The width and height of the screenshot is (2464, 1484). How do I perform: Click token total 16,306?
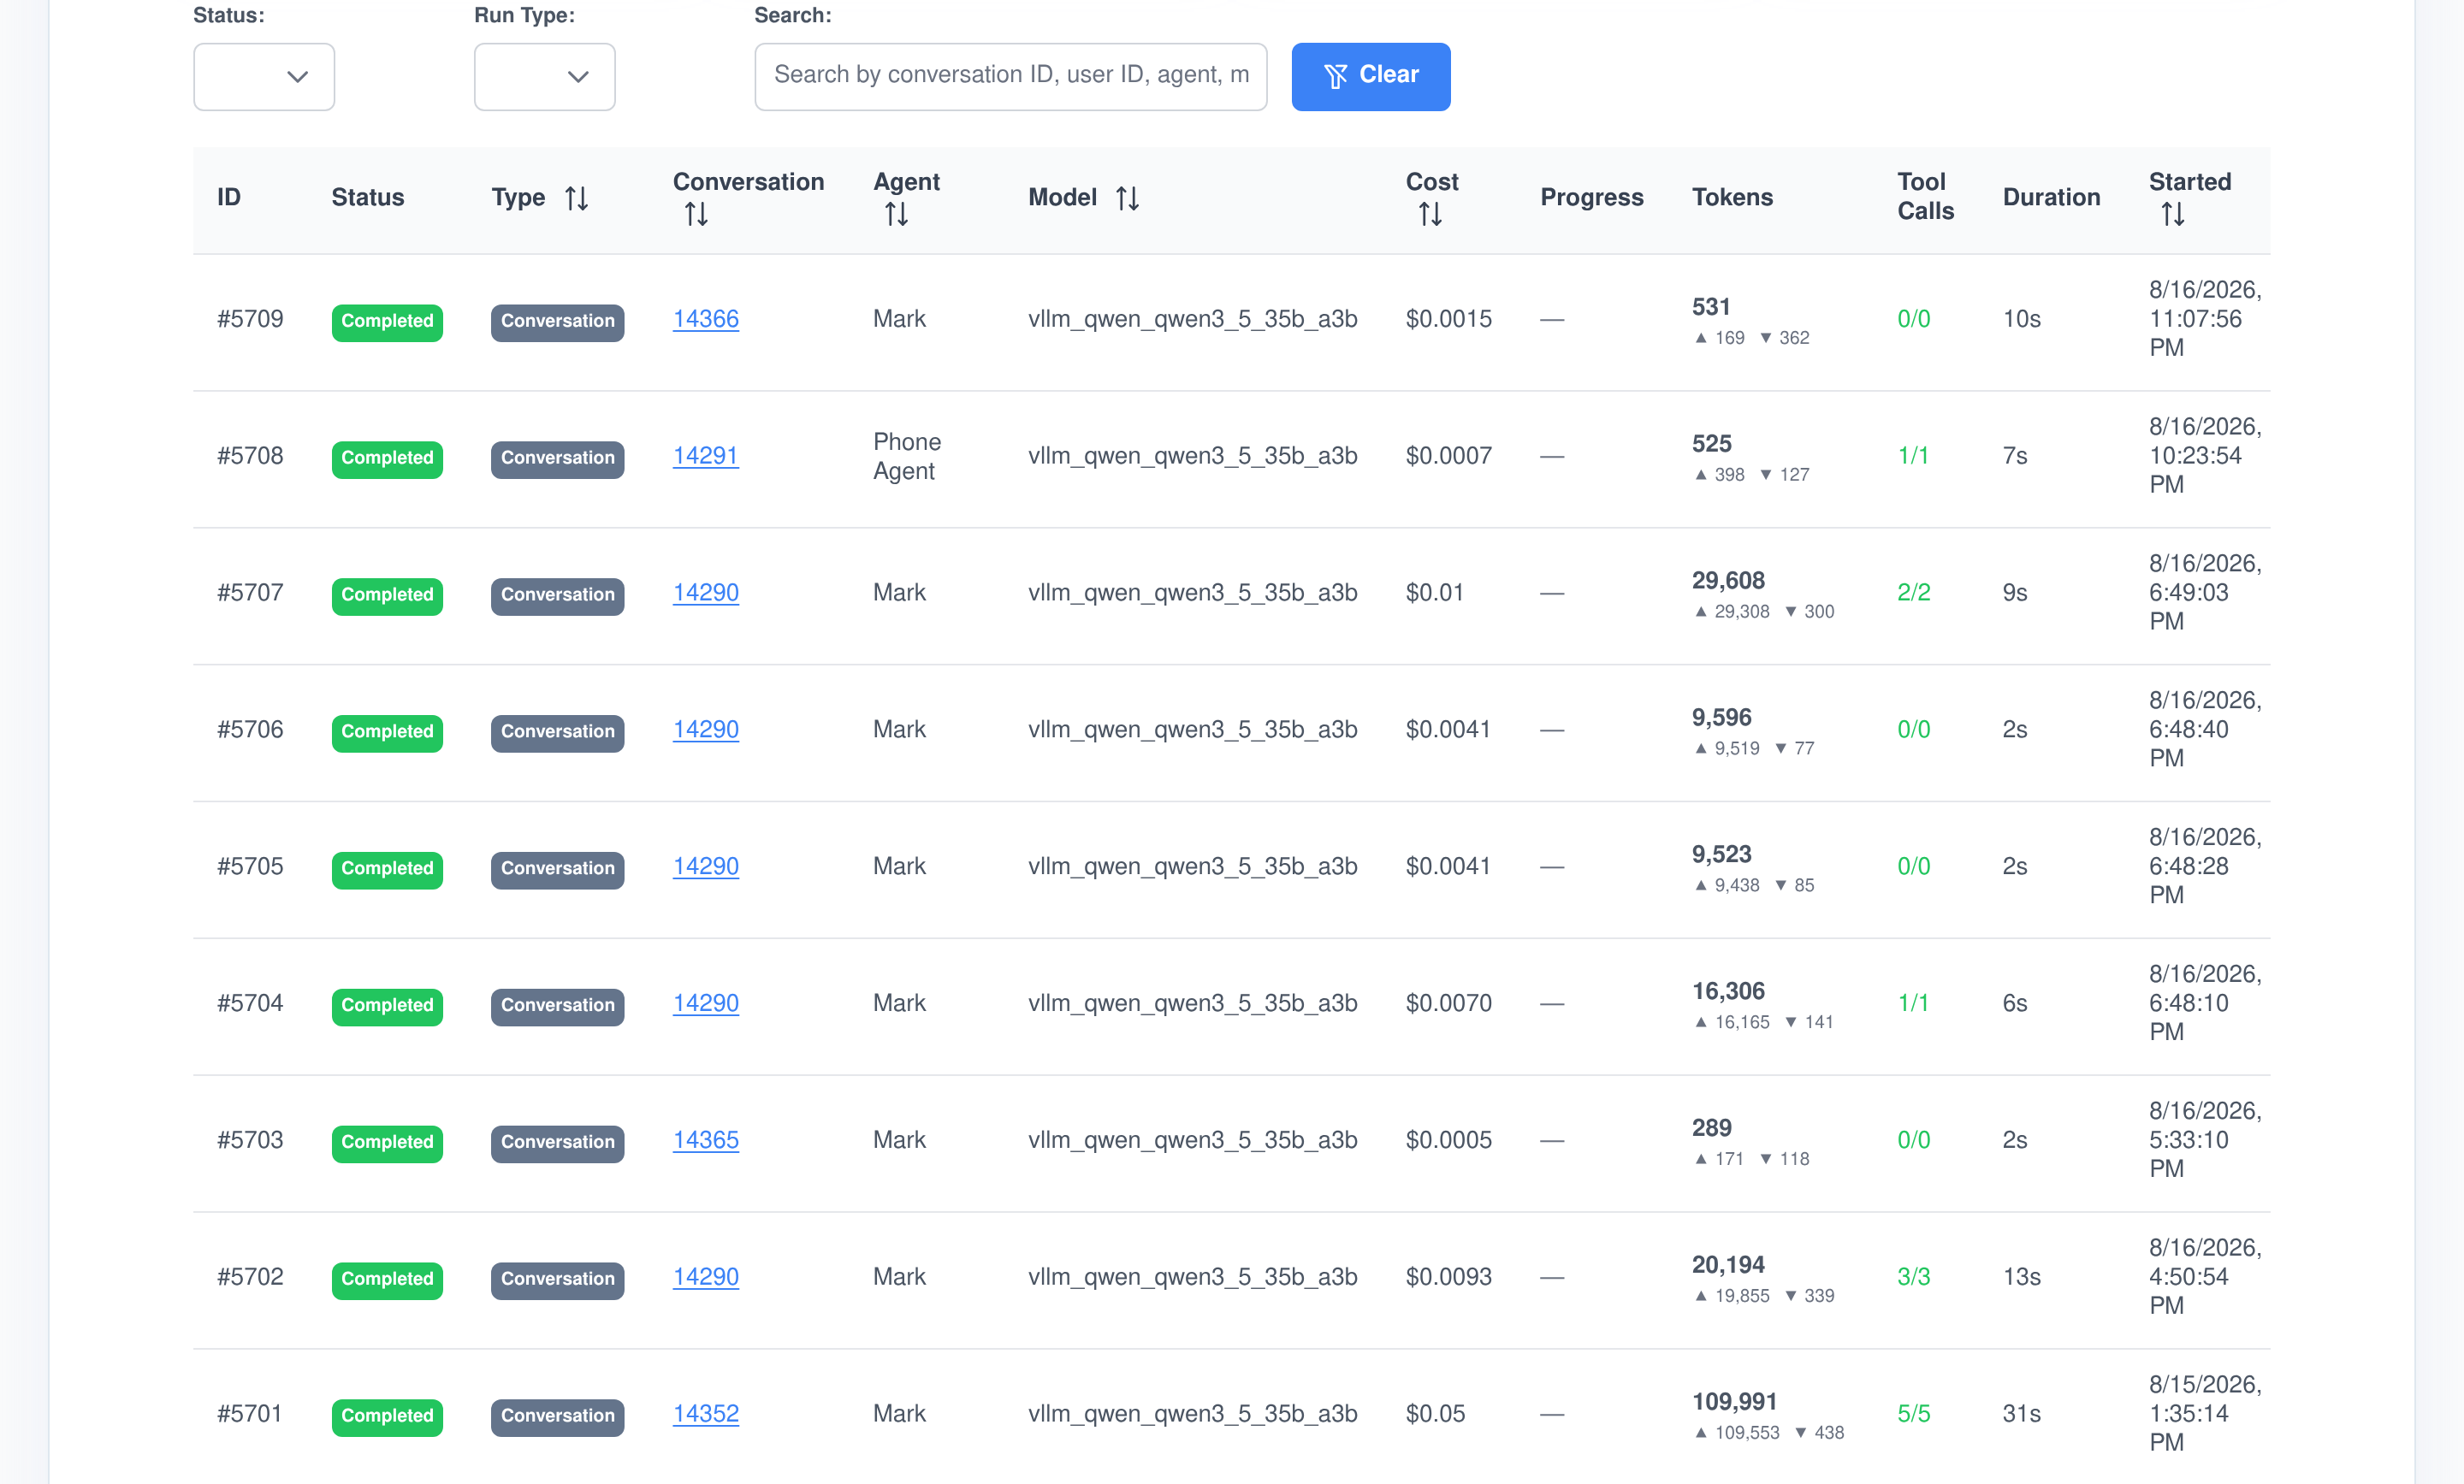tap(1728, 992)
